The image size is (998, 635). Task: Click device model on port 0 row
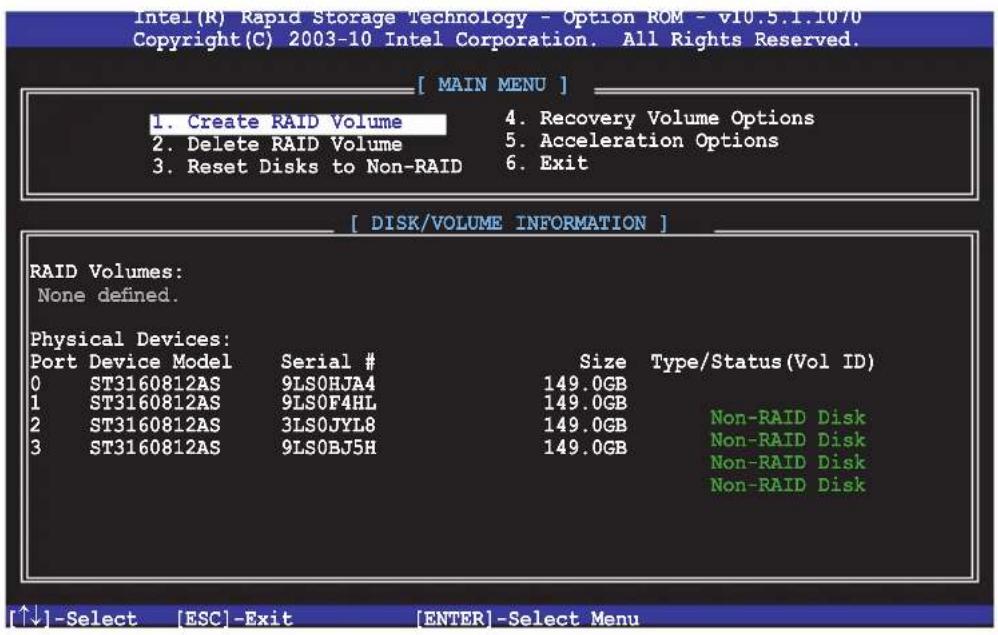click(155, 384)
